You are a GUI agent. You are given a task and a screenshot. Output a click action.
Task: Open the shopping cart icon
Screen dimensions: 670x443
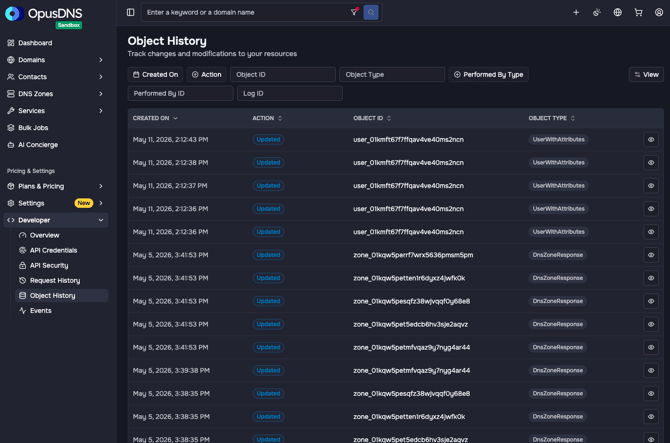pos(638,12)
